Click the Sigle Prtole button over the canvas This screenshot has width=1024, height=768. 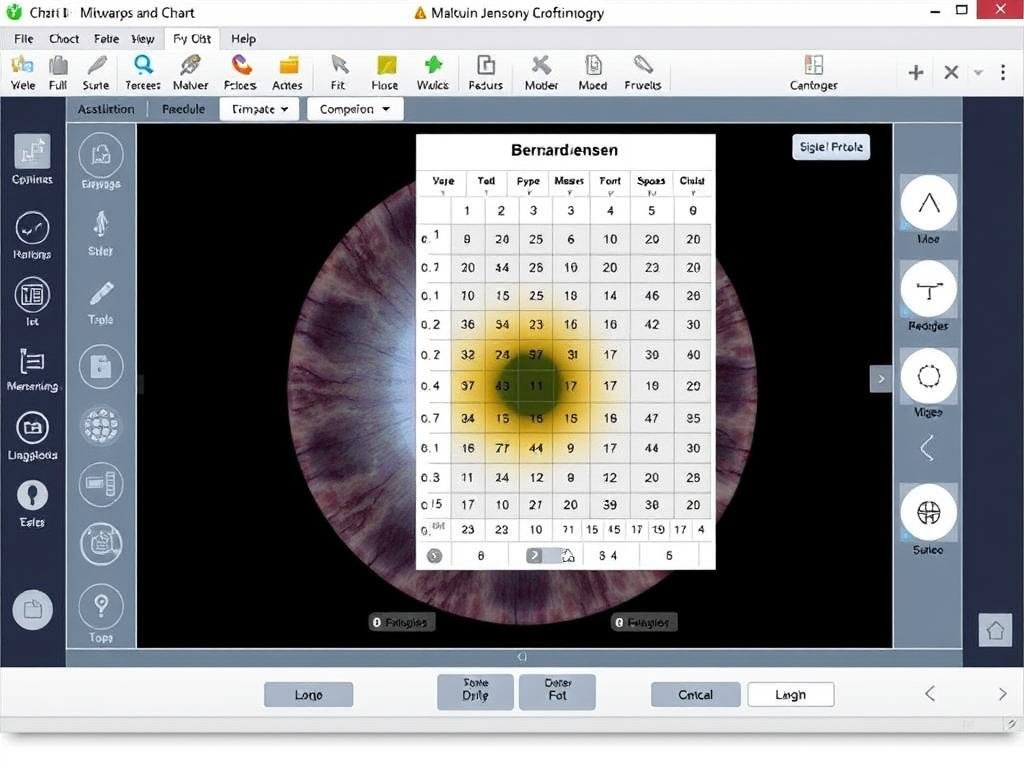coord(830,146)
